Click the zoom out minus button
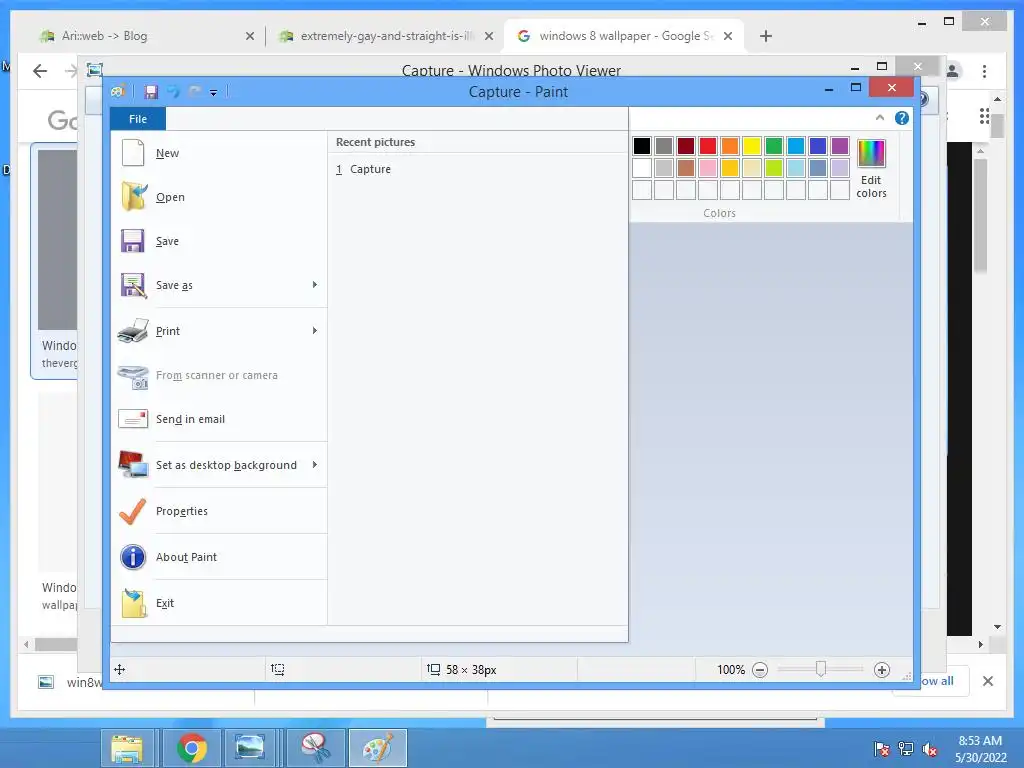Viewport: 1024px width, 768px height. click(x=760, y=670)
